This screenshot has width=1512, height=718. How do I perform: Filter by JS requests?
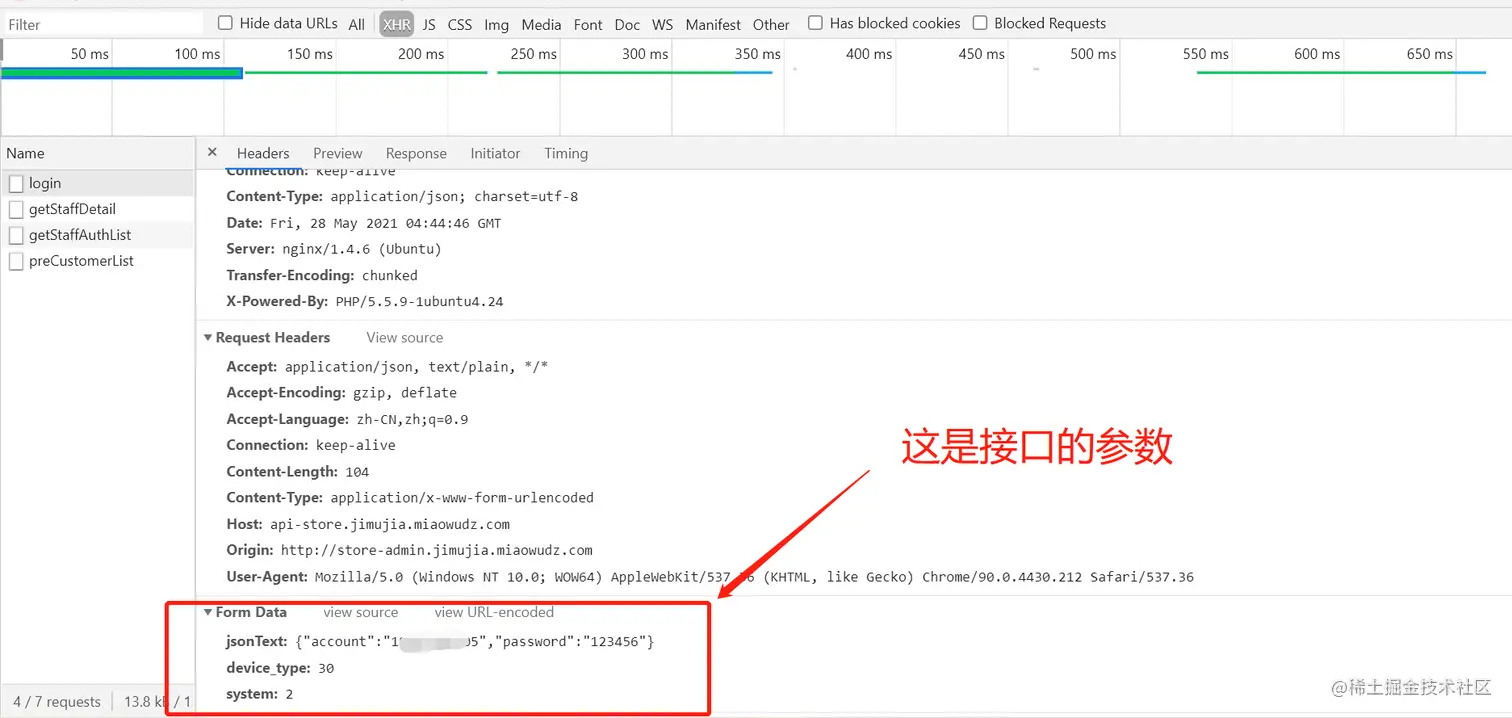pyautogui.click(x=429, y=24)
